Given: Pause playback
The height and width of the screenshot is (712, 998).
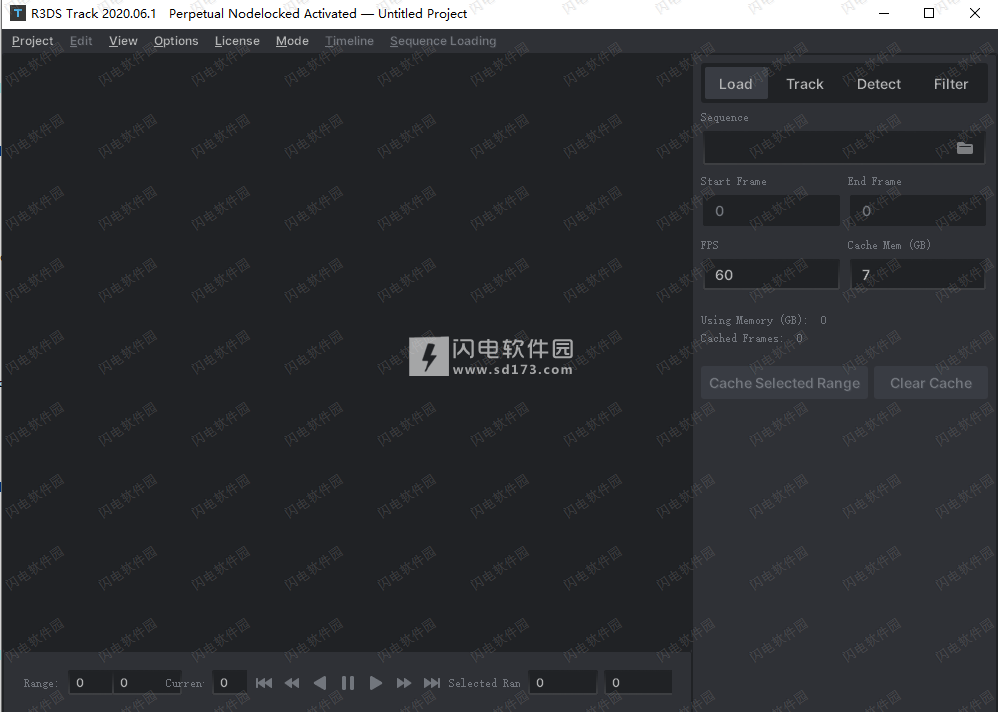Looking at the screenshot, I should pos(348,683).
